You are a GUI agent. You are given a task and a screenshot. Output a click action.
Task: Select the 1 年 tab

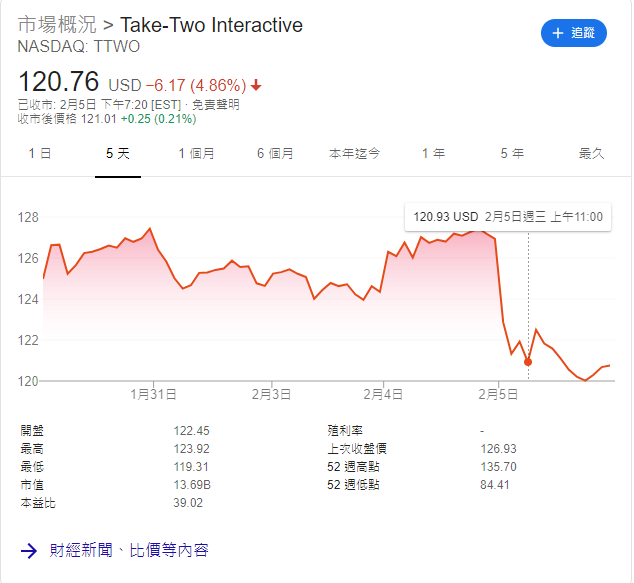433,153
